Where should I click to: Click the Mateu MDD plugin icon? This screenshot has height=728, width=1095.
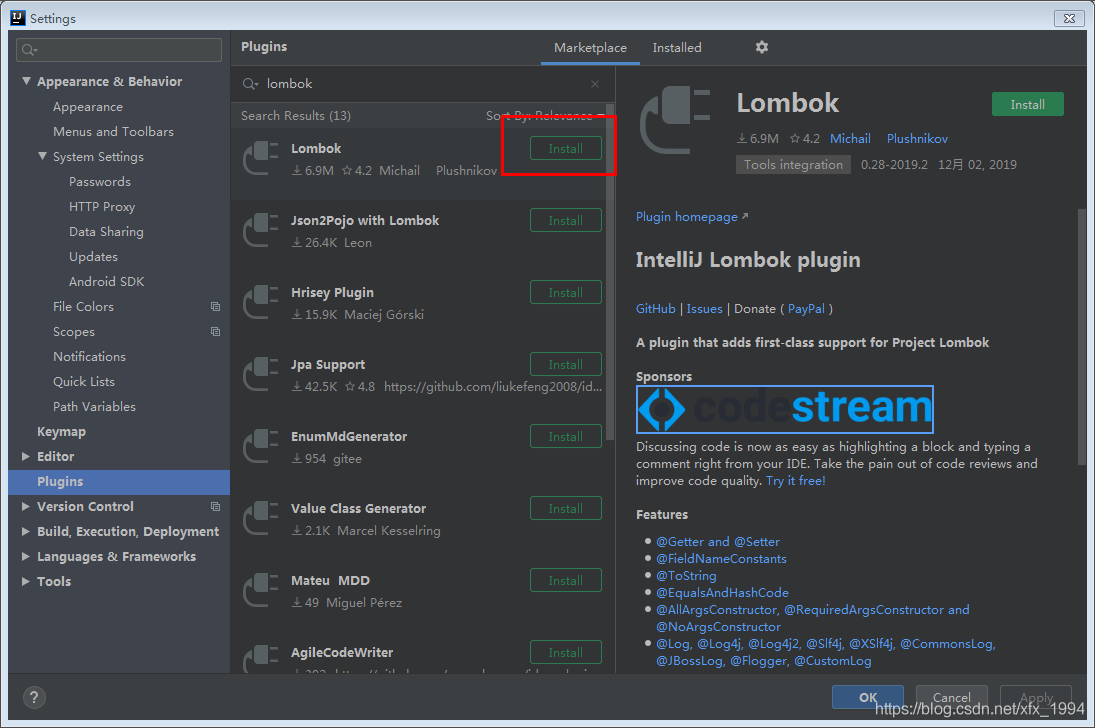(260, 590)
